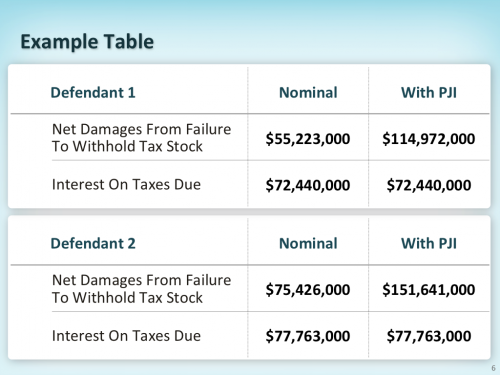The height and width of the screenshot is (375, 500).
Task: Click Defendant 2 nominal $77,763,000 value
Action: point(308,336)
